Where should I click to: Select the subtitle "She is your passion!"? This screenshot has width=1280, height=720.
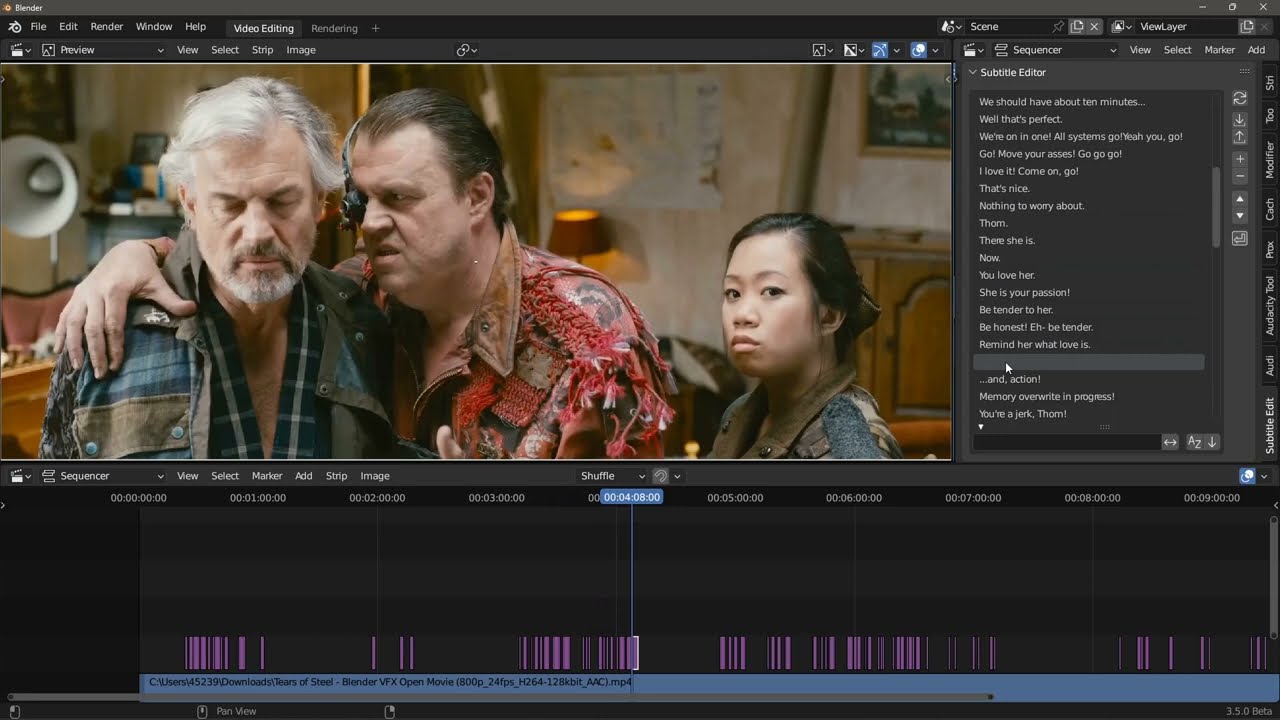click(1089, 293)
